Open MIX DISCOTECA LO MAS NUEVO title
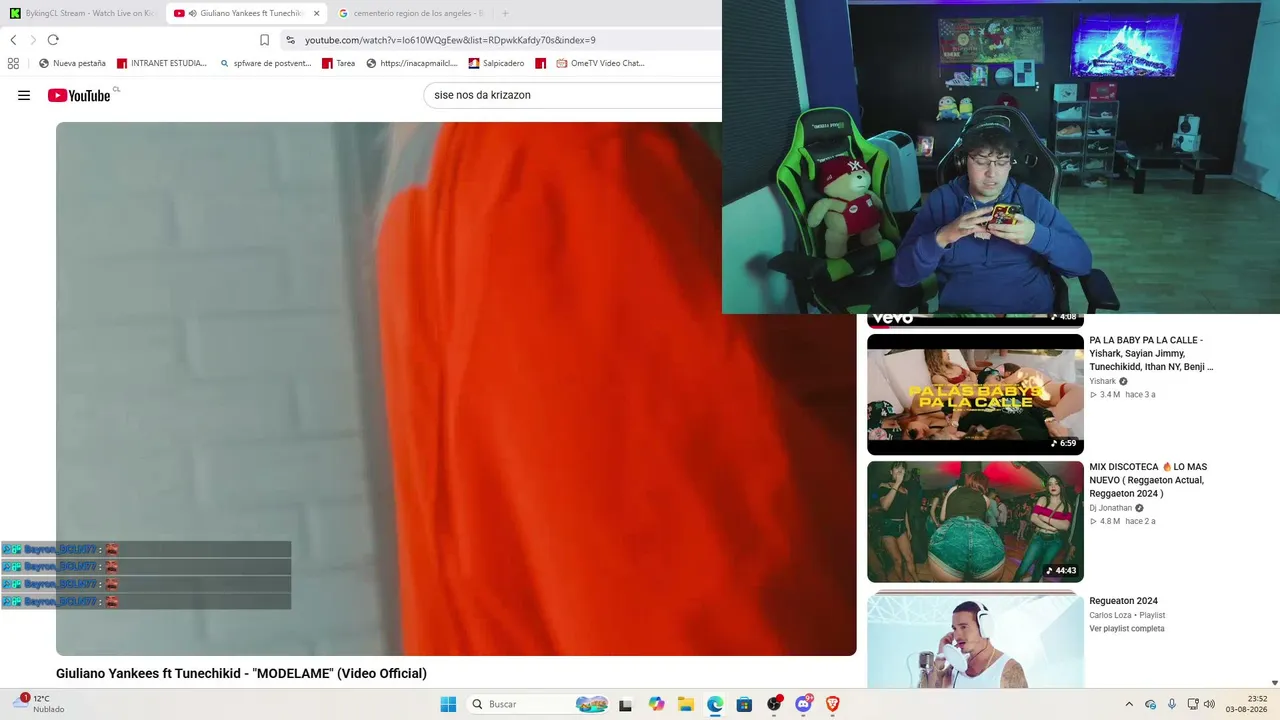The image size is (1280, 720). click(1148, 480)
